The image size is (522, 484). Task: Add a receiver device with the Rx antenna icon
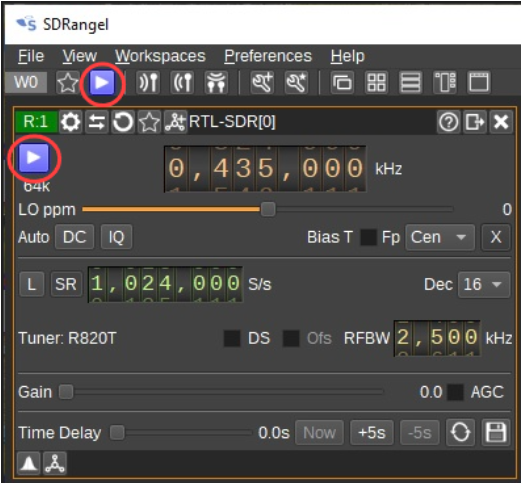tap(148, 82)
